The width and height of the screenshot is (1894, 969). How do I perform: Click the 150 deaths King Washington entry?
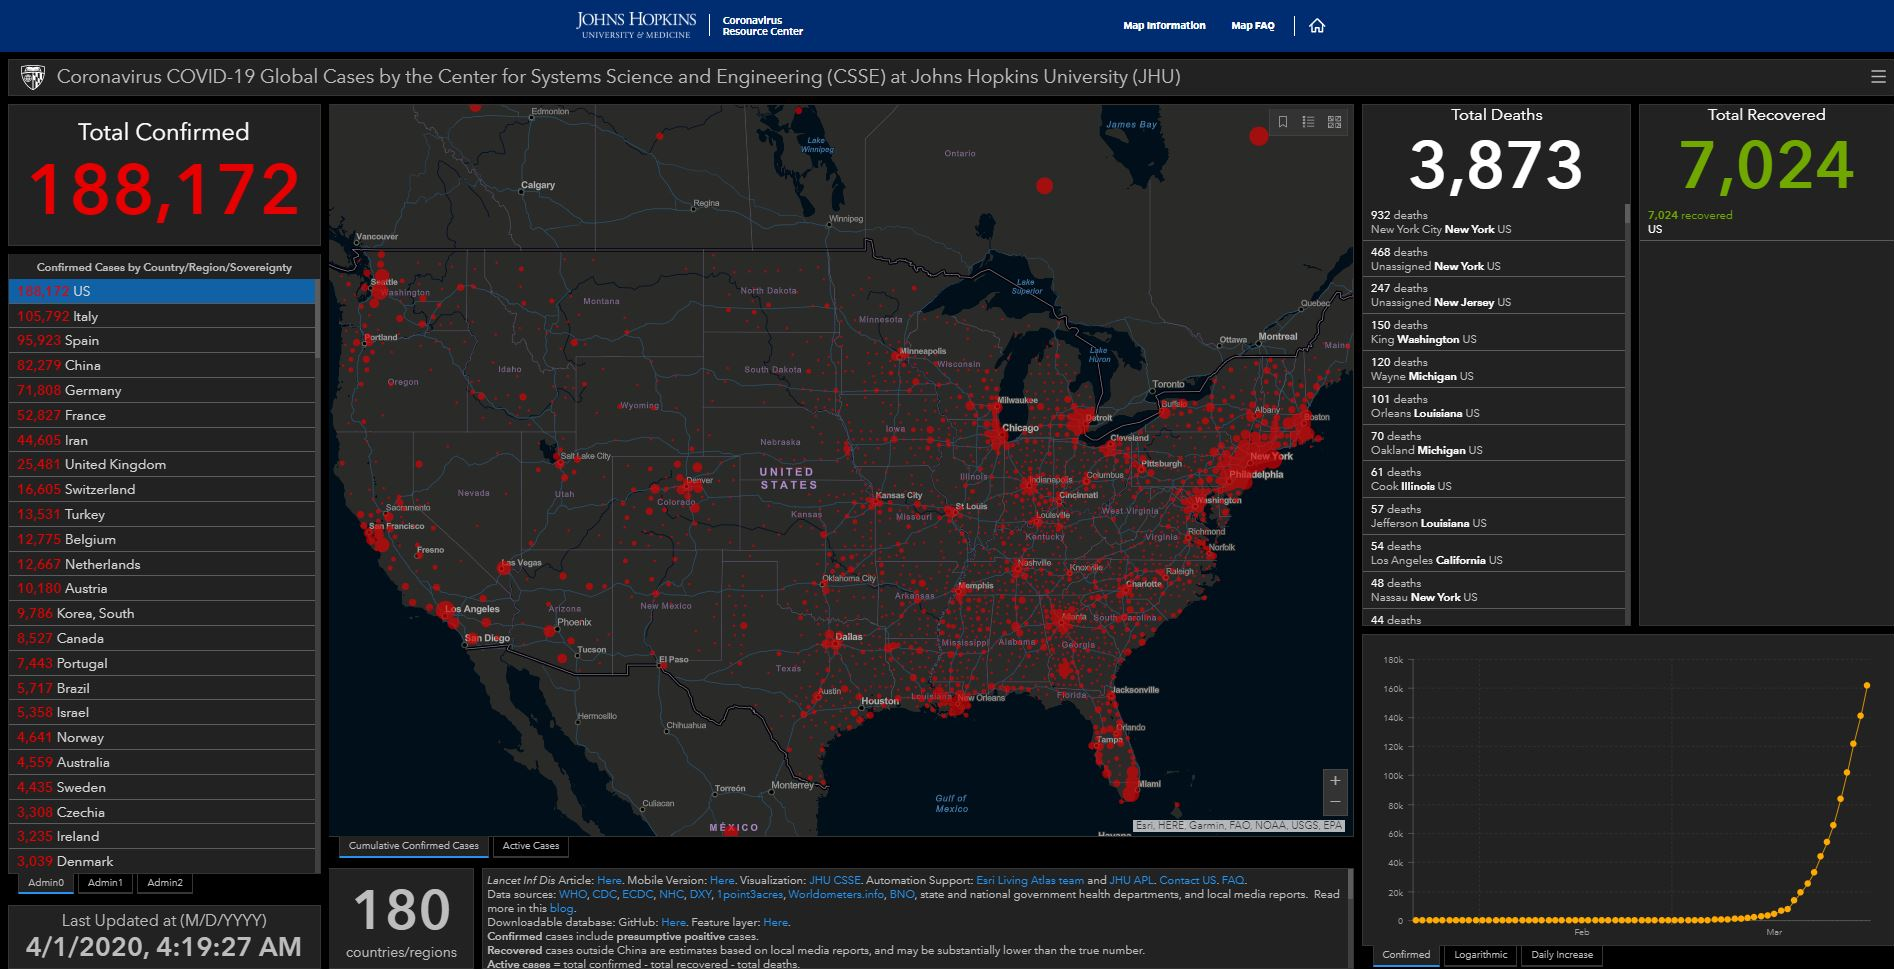coord(1494,332)
